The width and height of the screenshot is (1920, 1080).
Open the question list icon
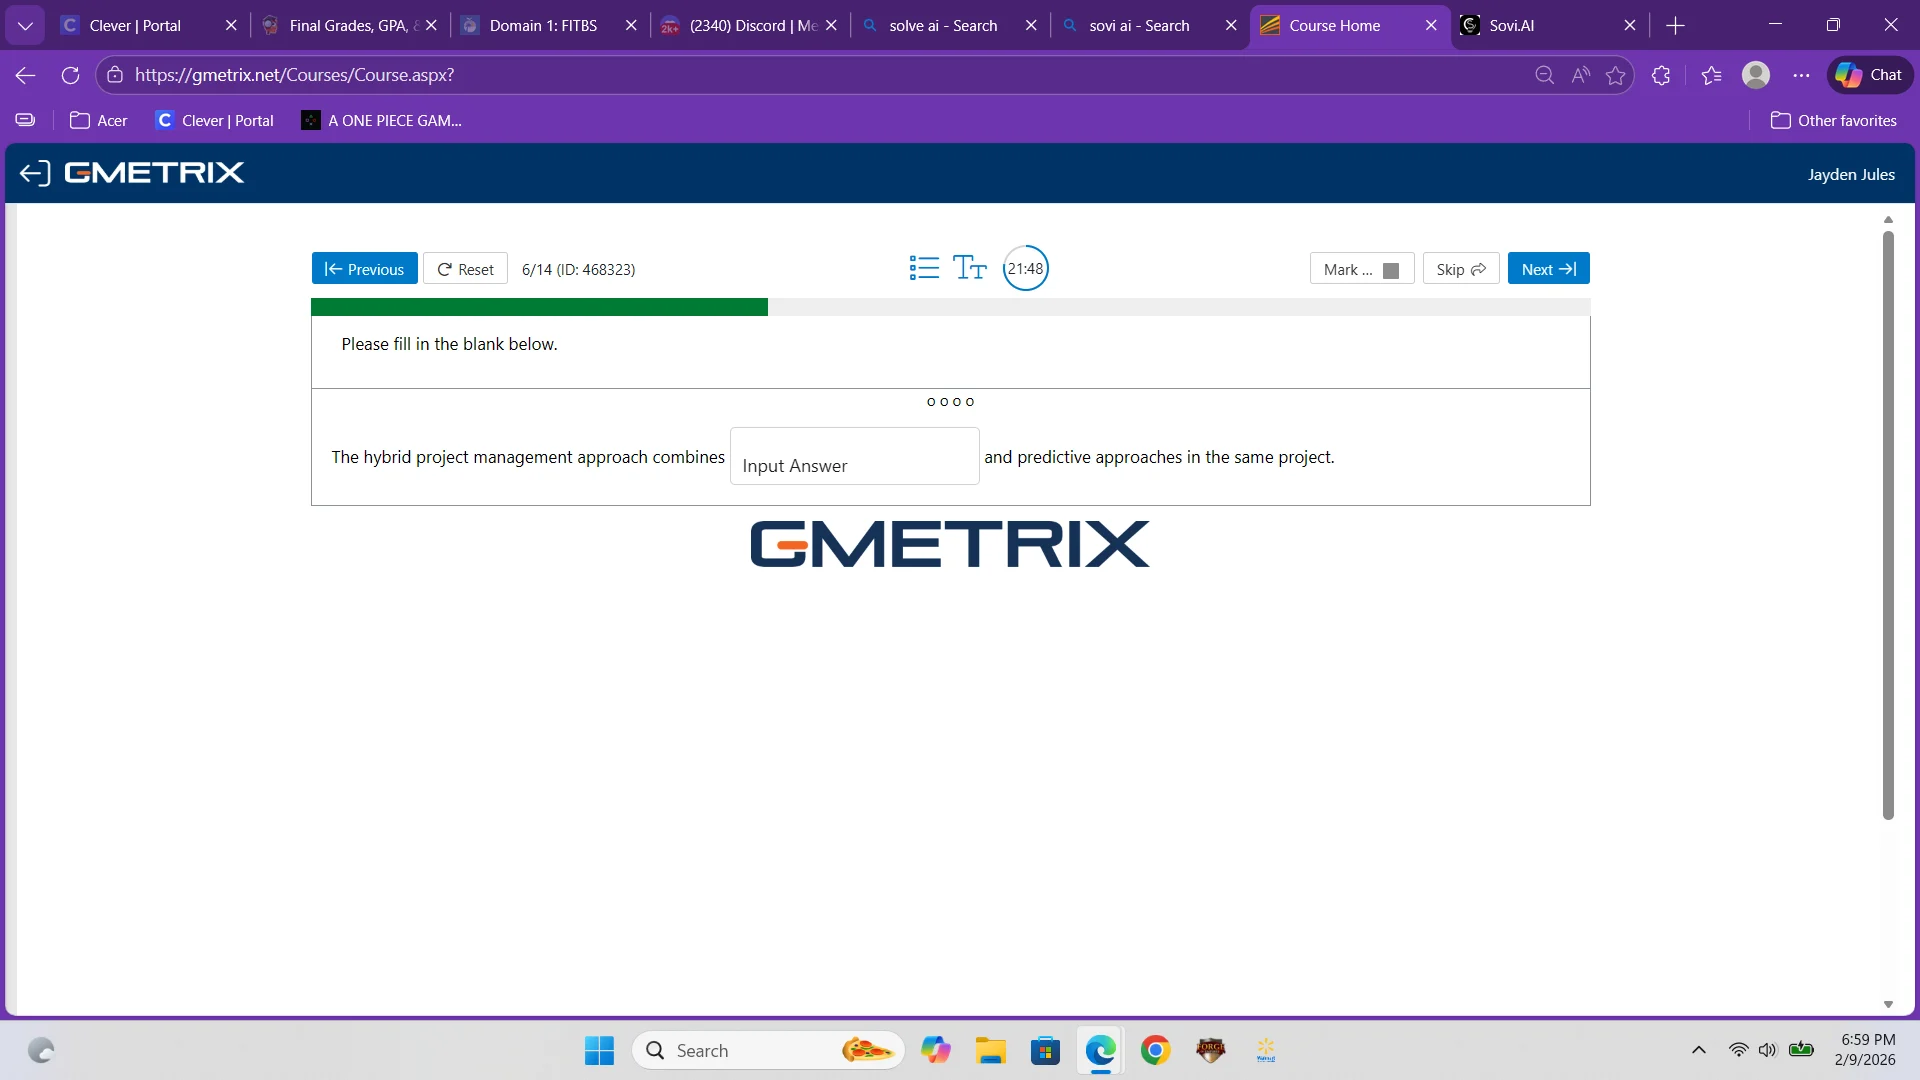pyautogui.click(x=924, y=268)
